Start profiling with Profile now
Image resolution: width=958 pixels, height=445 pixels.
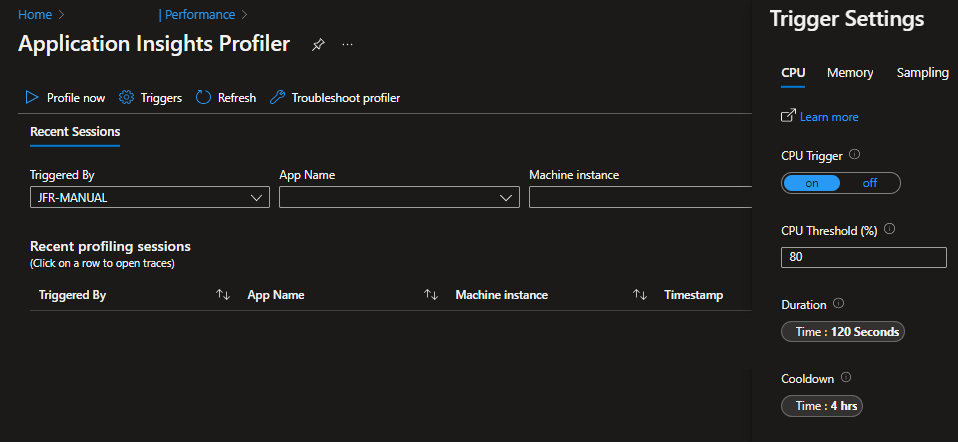click(65, 98)
